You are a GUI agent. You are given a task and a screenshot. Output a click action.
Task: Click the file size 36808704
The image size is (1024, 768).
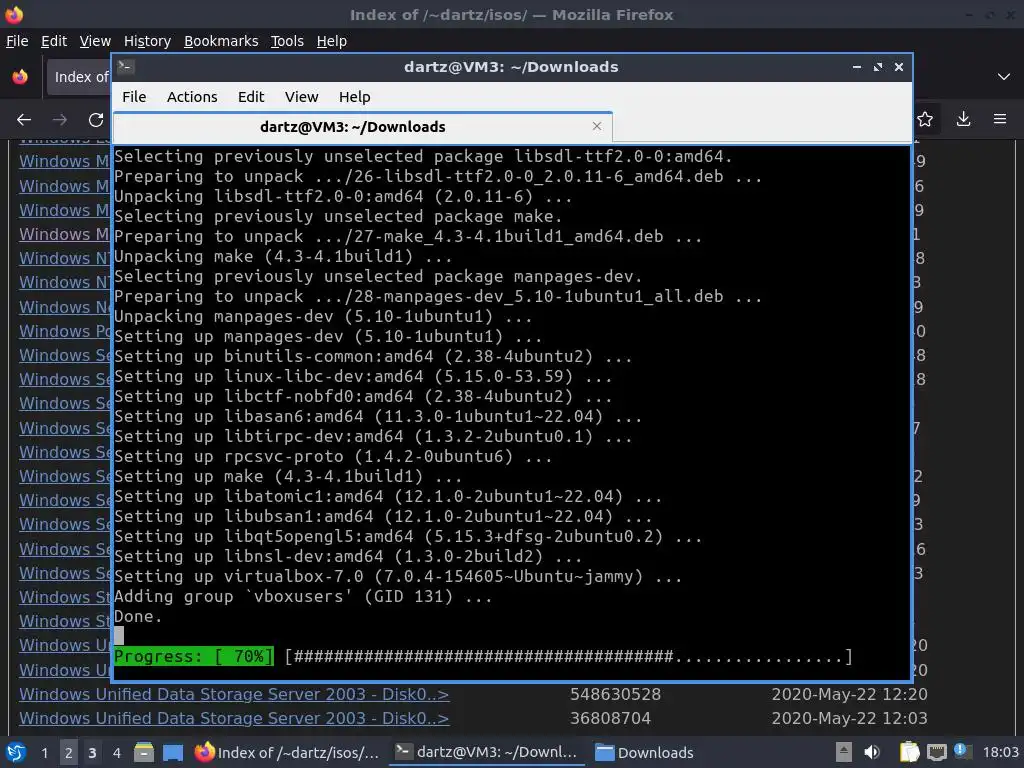610,718
